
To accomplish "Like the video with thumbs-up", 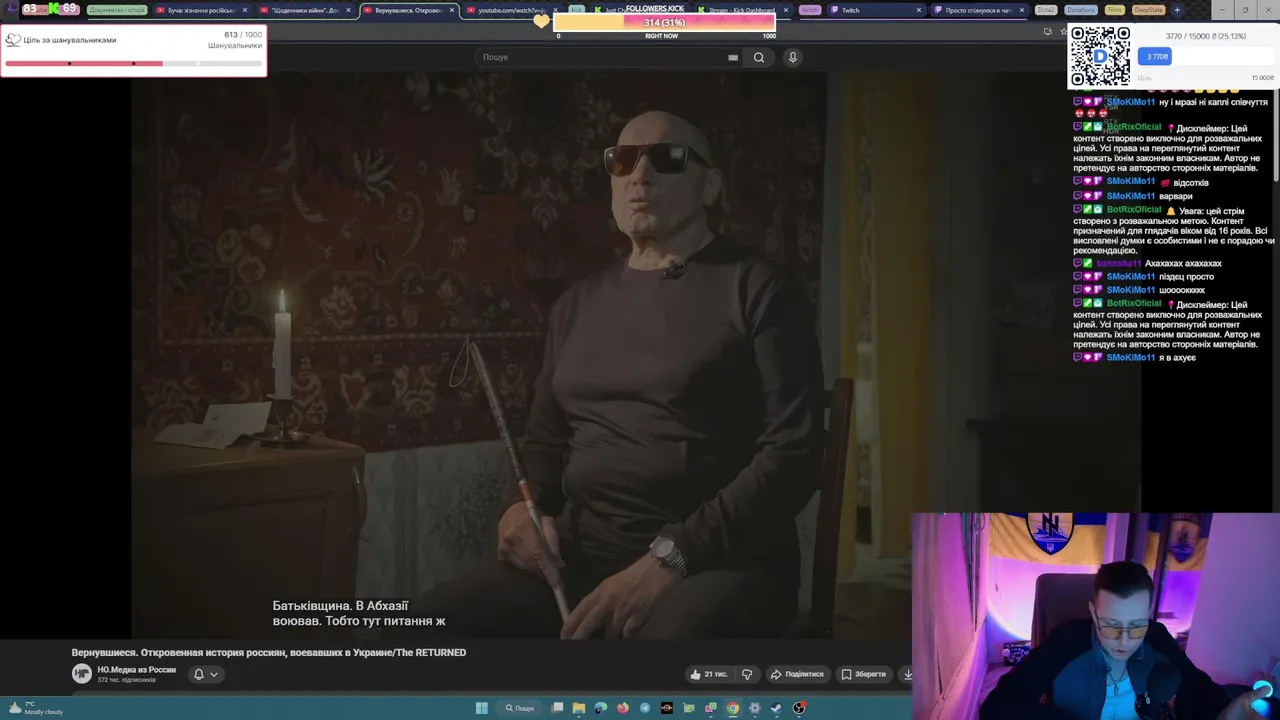I will click(x=708, y=674).
